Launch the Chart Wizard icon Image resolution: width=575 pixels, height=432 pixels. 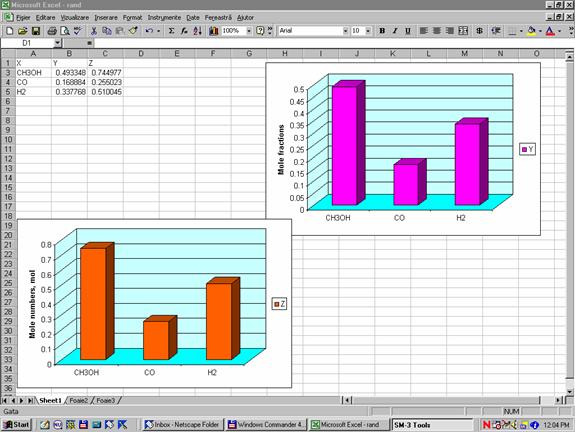214,31
